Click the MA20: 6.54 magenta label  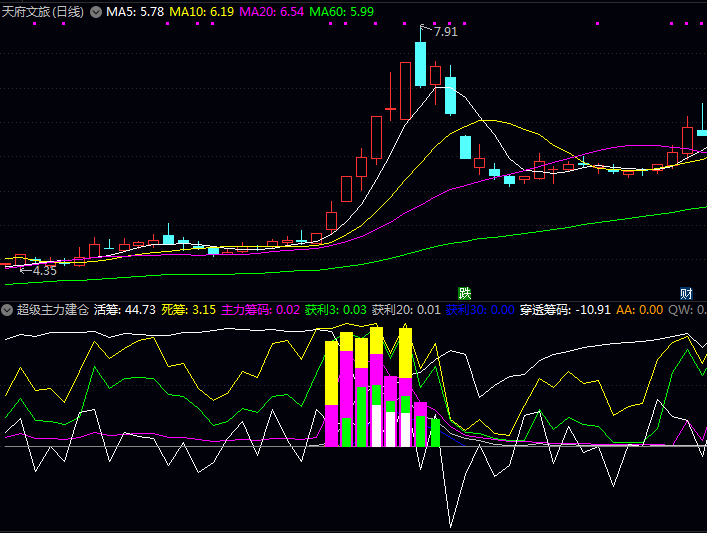tap(272, 12)
